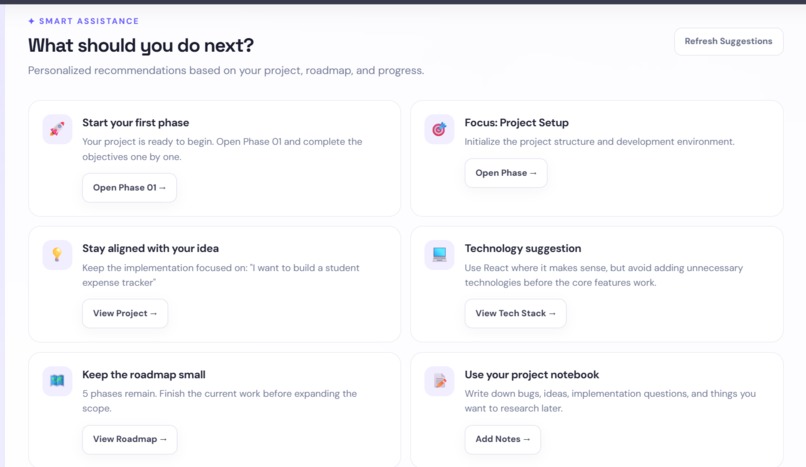Click the student expense tracker description text
The width and height of the screenshot is (806, 467).
point(221,275)
